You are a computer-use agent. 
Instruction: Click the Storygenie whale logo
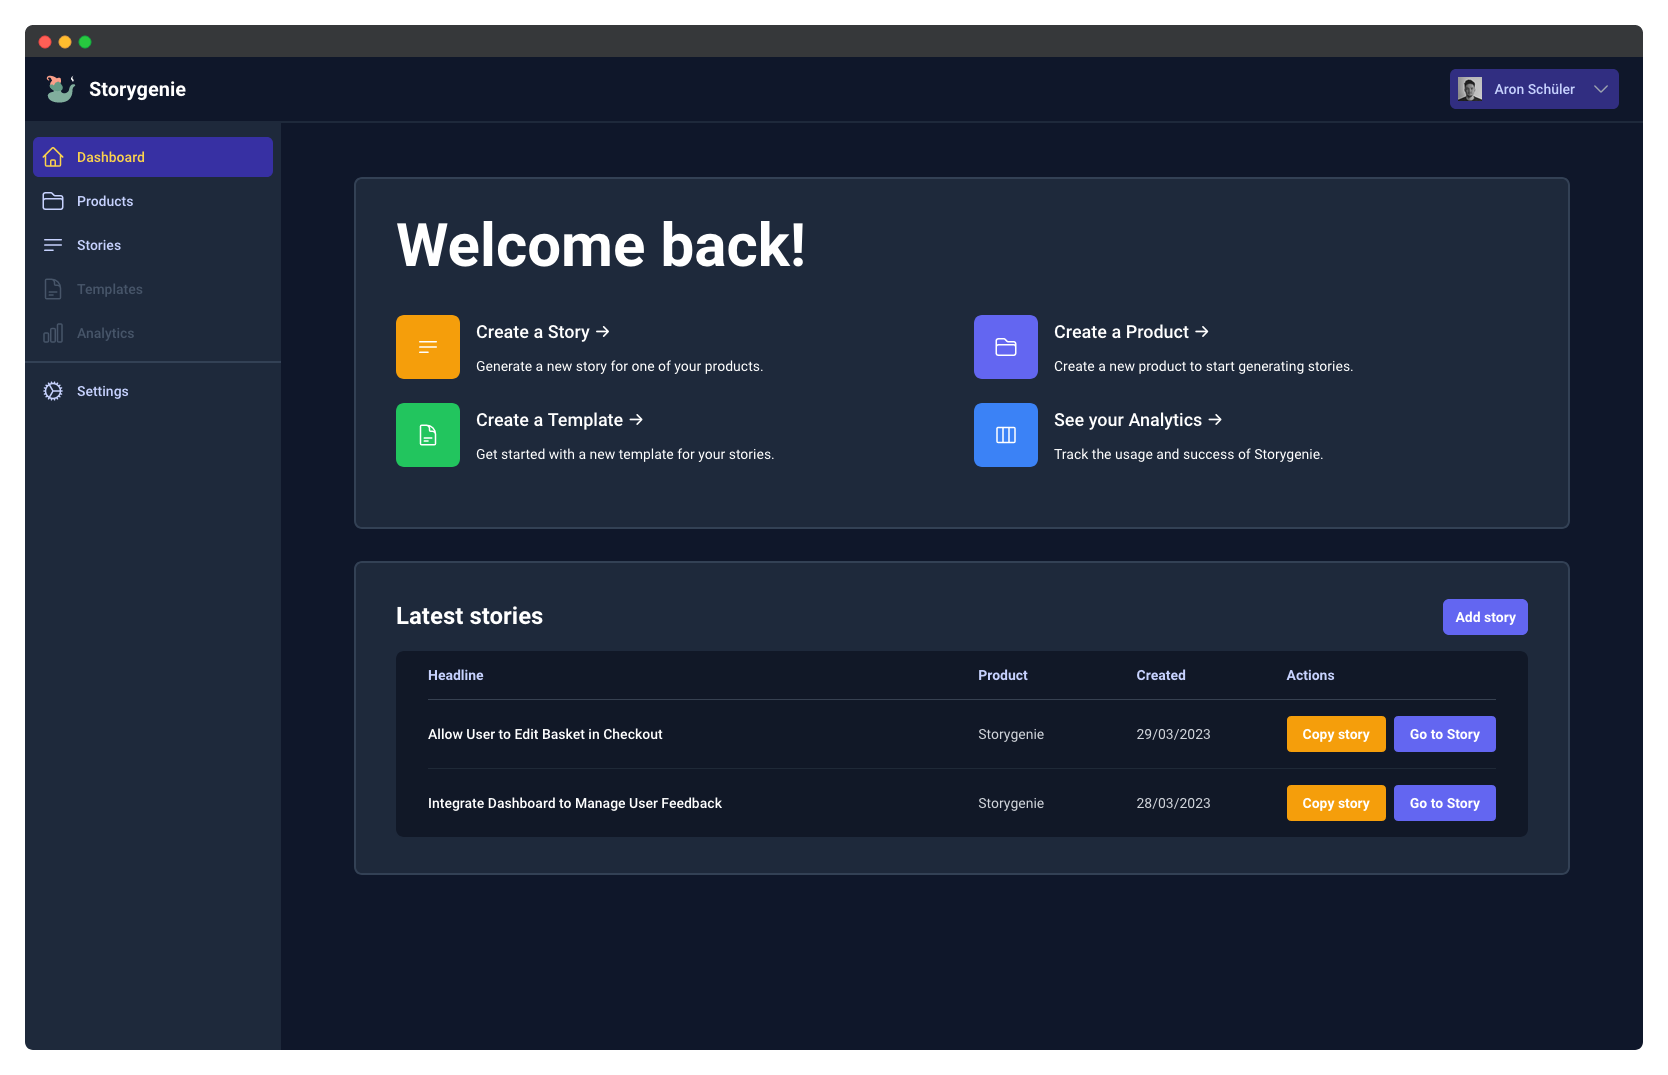click(60, 88)
